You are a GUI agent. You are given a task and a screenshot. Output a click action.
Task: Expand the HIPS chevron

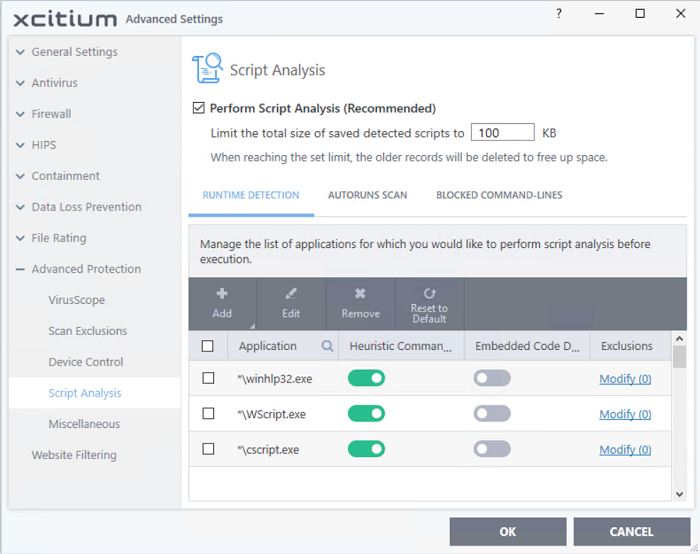(x=20, y=145)
